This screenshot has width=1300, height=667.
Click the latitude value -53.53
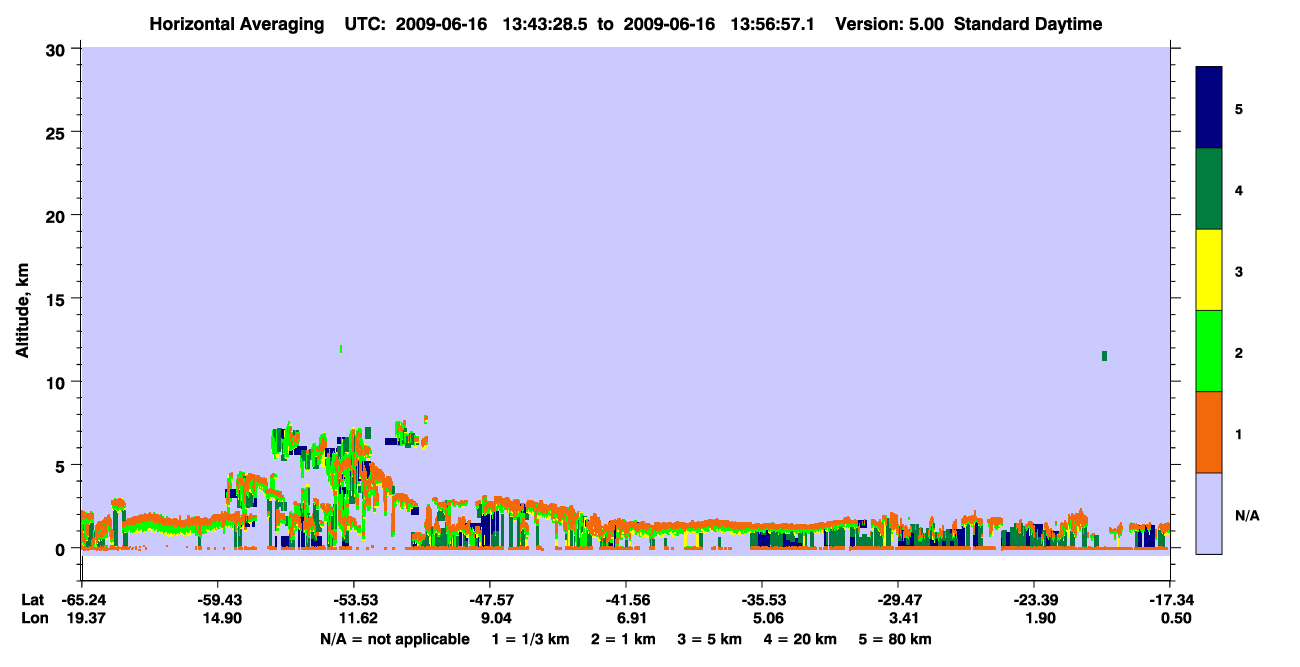point(354,600)
